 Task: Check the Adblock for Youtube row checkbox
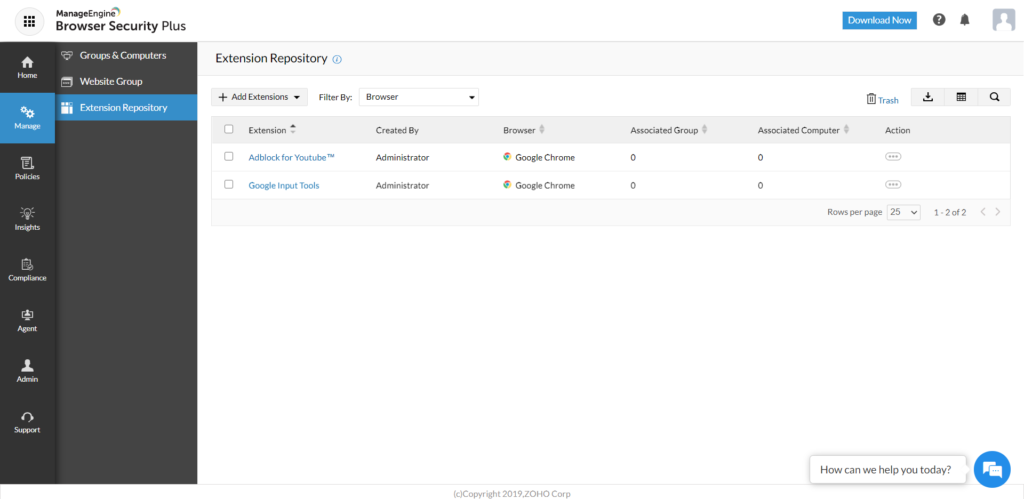click(x=229, y=157)
